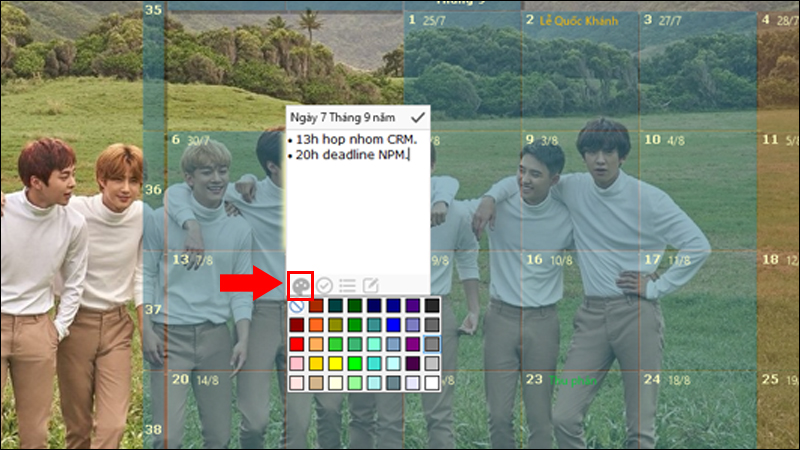
Task: Choose the bright lime green swatch
Action: [354, 362]
